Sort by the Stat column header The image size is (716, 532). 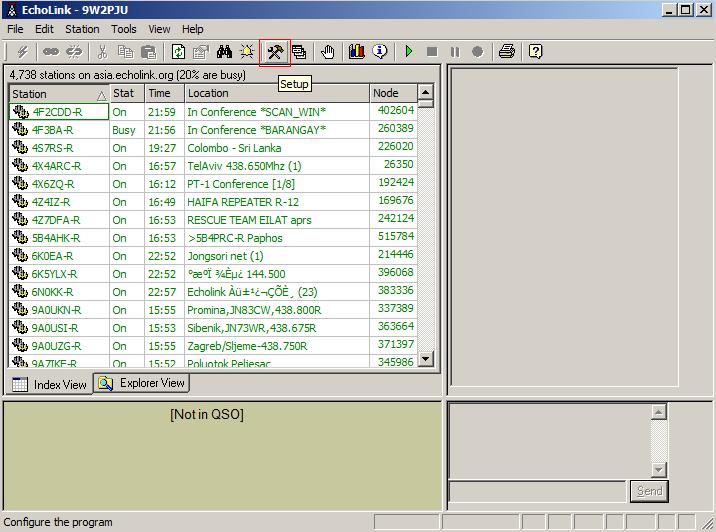coord(127,94)
